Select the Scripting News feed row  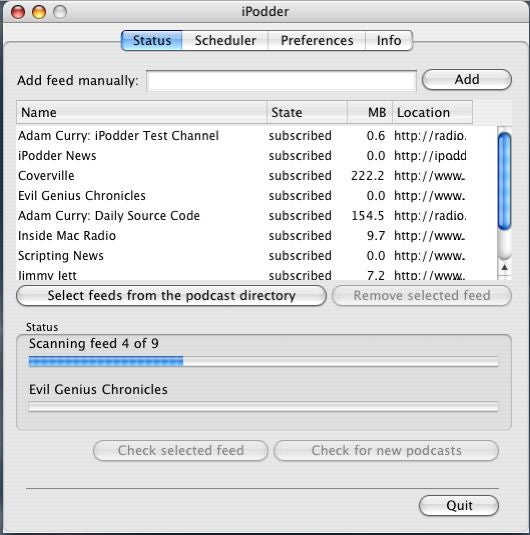pos(257,256)
